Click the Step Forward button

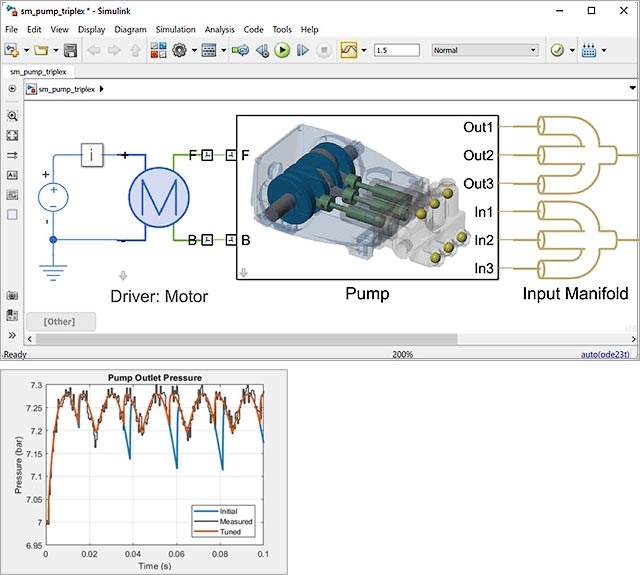[303, 50]
